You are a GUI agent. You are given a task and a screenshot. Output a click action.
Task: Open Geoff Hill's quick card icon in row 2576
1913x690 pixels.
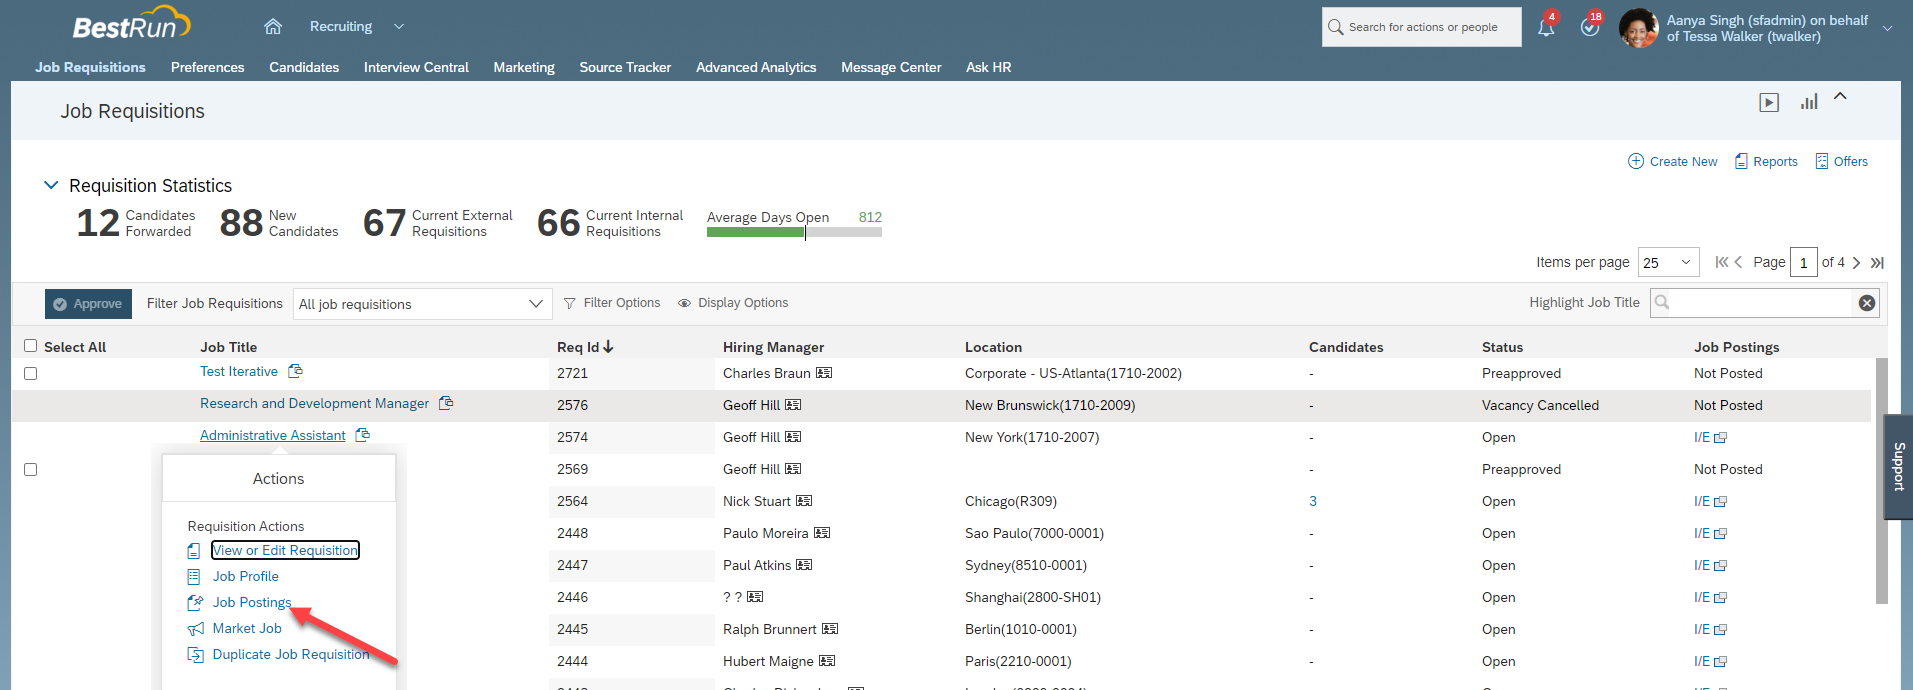coord(793,405)
